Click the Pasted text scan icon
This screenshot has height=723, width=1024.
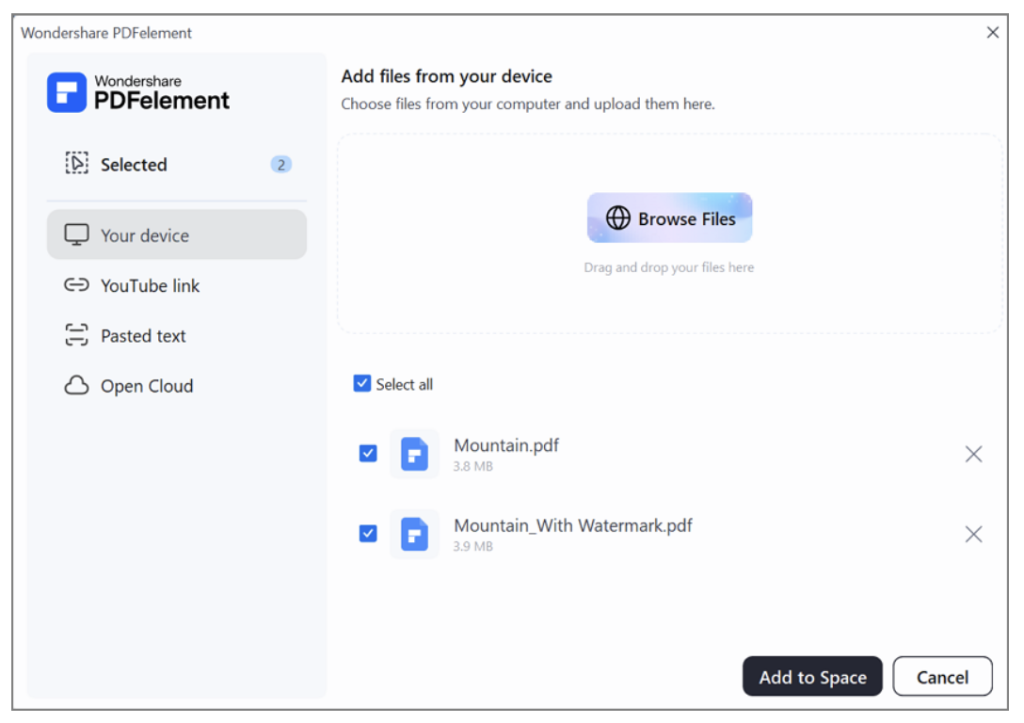click(76, 335)
